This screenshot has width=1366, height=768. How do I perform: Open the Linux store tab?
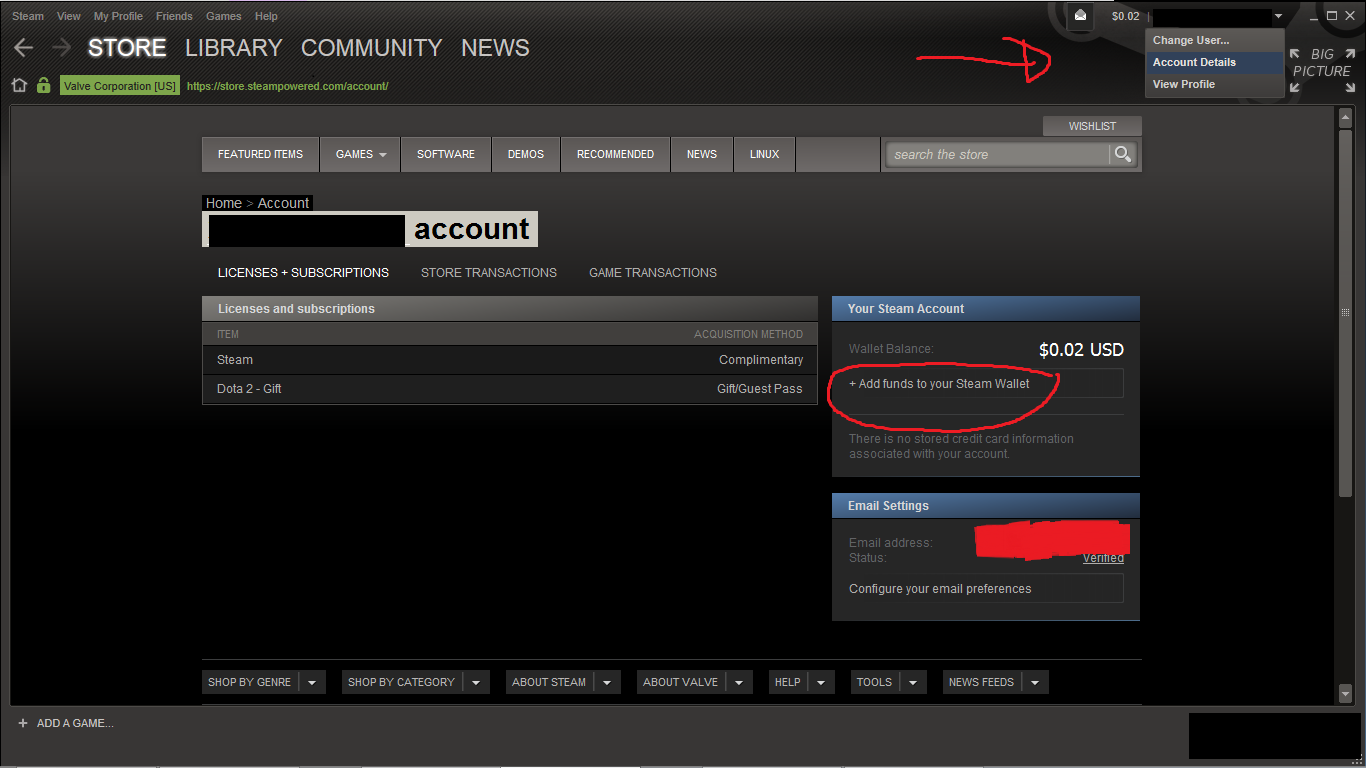pos(765,154)
